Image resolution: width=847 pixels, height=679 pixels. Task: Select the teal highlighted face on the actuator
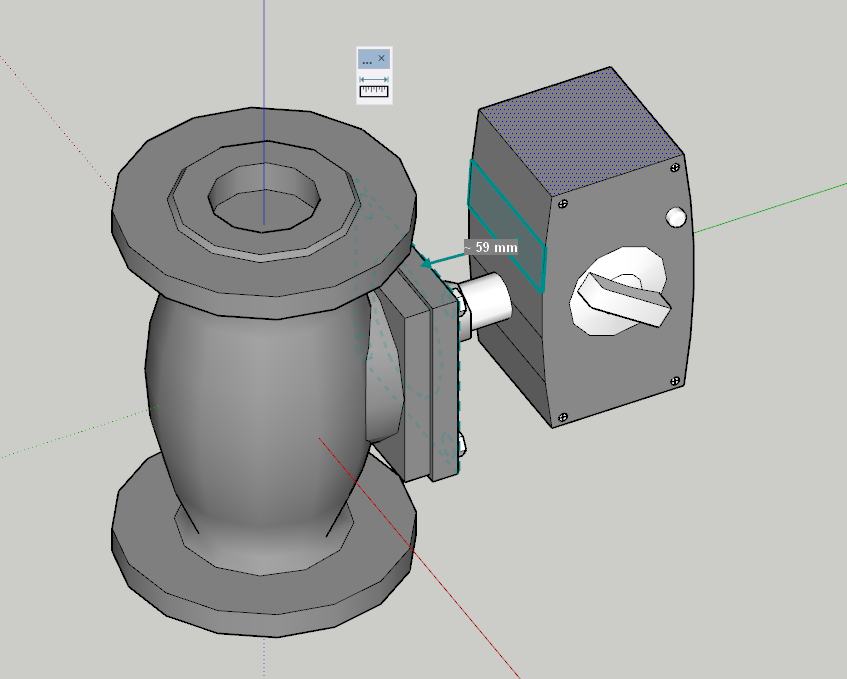[506, 229]
